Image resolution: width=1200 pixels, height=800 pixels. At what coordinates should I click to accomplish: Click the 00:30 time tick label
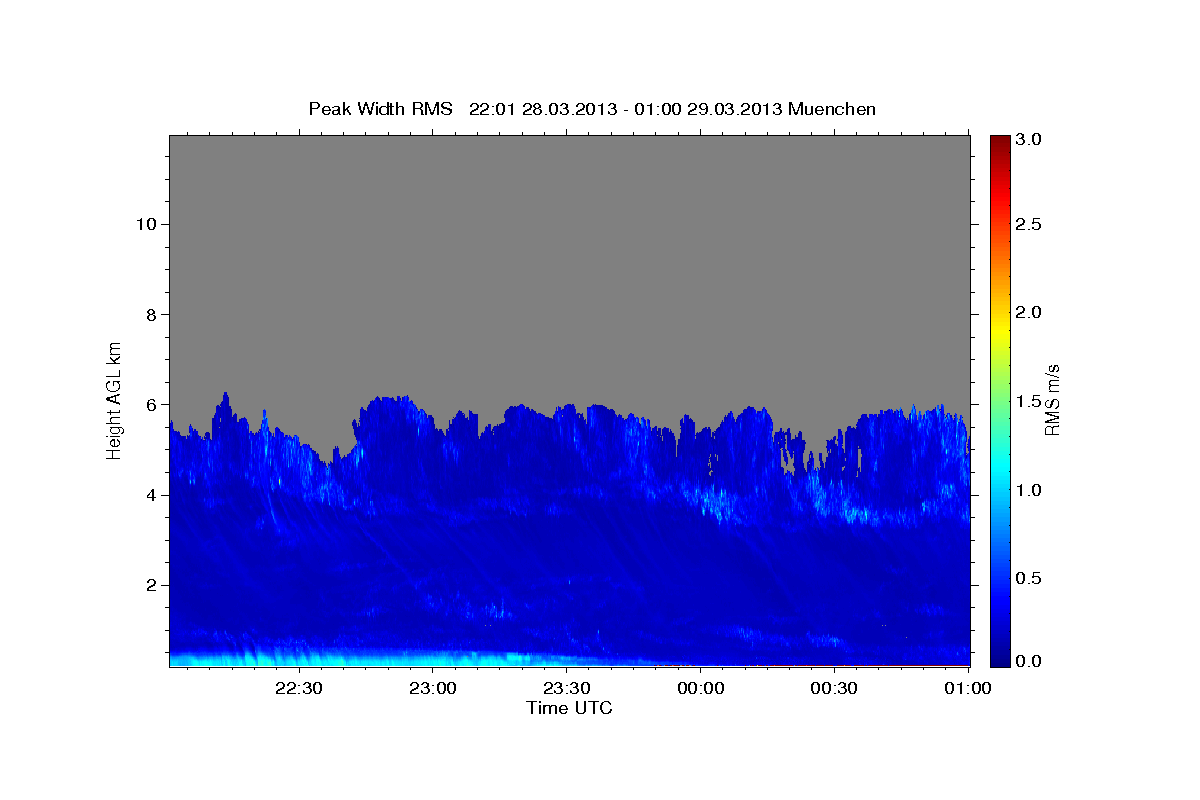point(834,688)
